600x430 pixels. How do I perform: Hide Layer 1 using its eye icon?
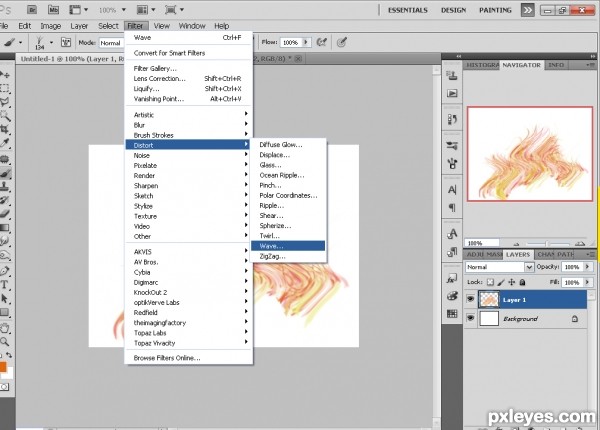[470, 299]
